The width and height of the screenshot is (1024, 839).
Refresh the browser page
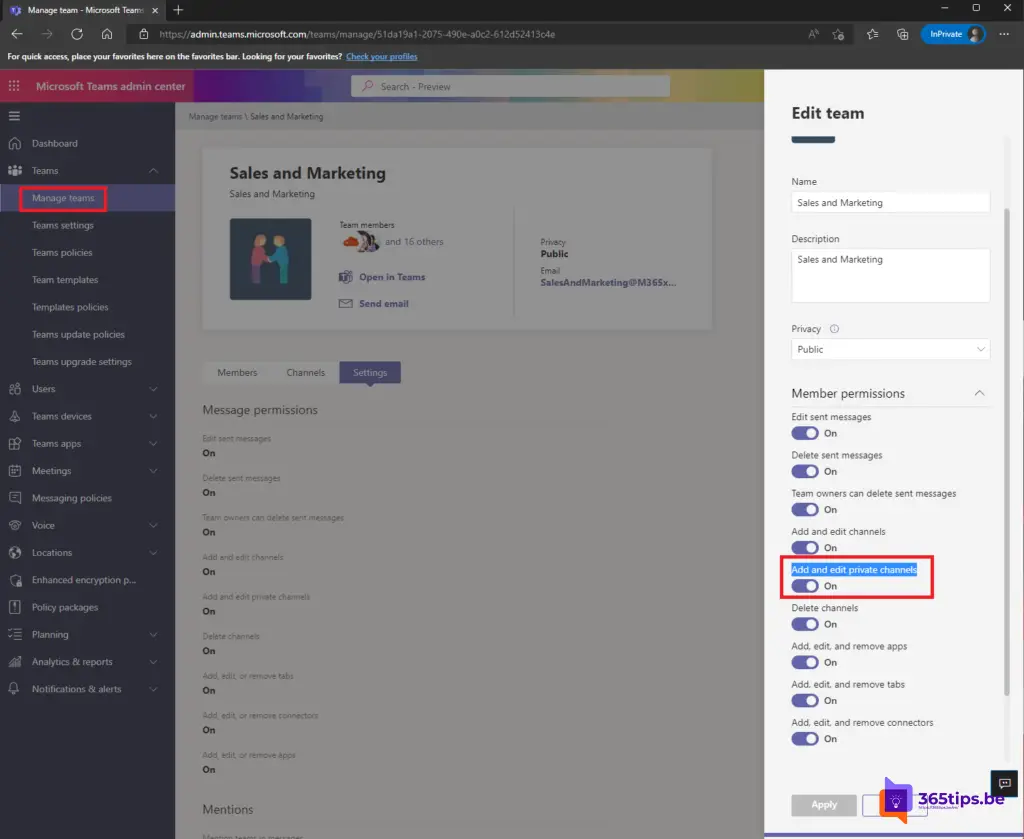[x=77, y=34]
